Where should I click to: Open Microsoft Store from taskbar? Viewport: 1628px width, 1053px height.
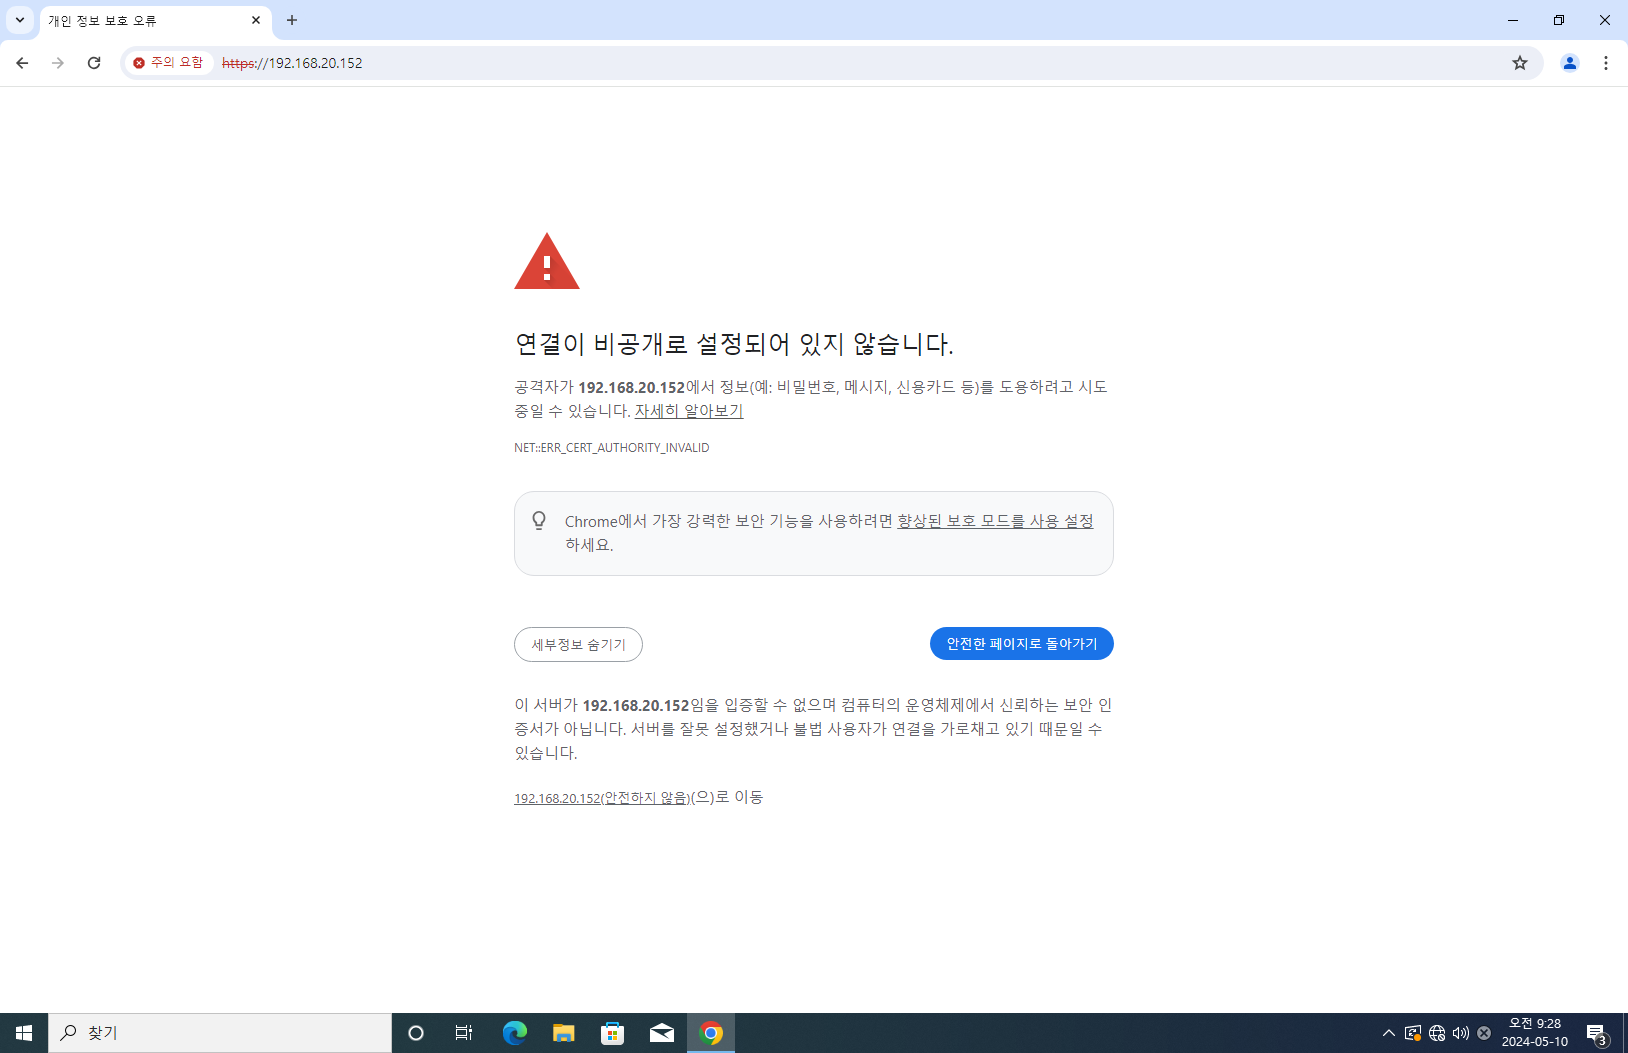click(612, 1033)
